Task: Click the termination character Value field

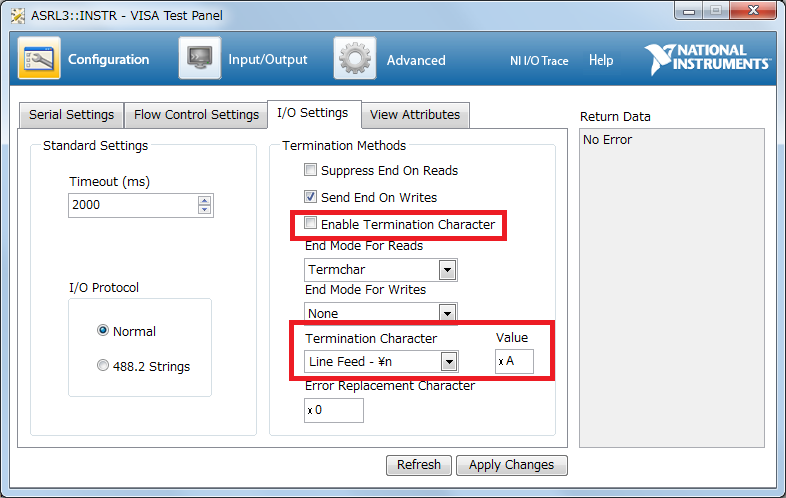Action: pos(514,362)
